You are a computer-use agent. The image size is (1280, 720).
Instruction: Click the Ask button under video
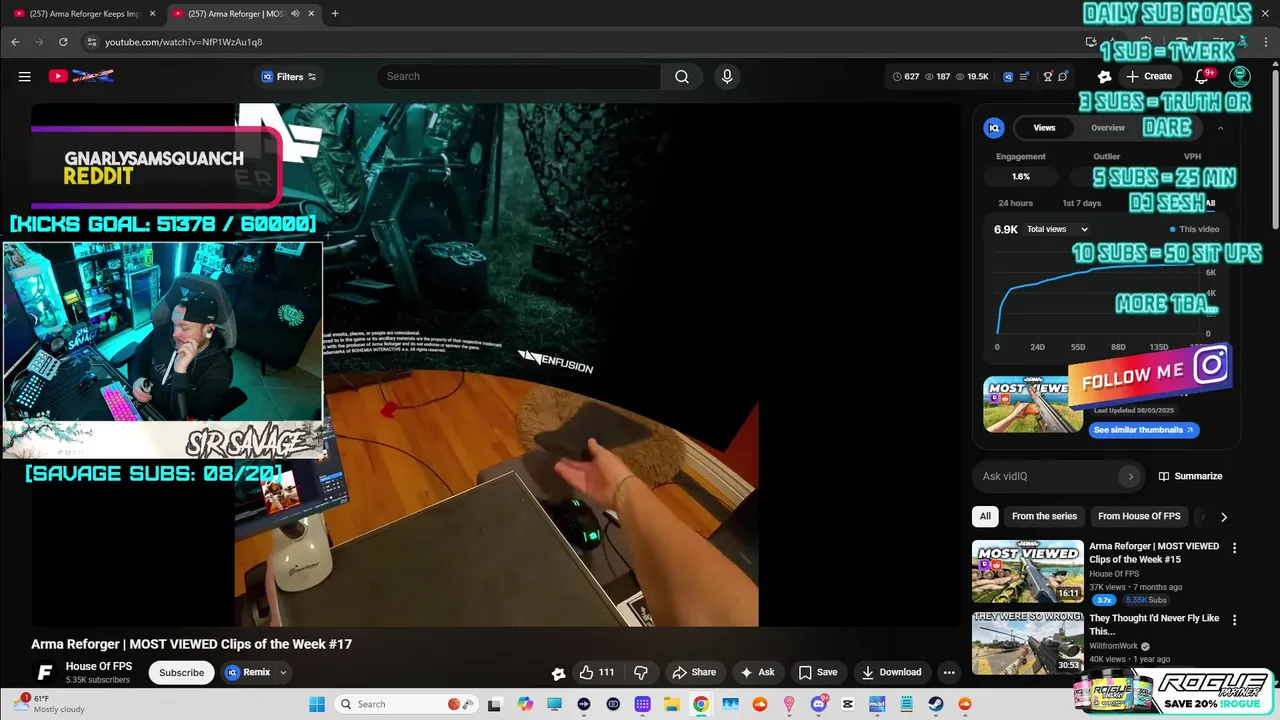click(757, 672)
